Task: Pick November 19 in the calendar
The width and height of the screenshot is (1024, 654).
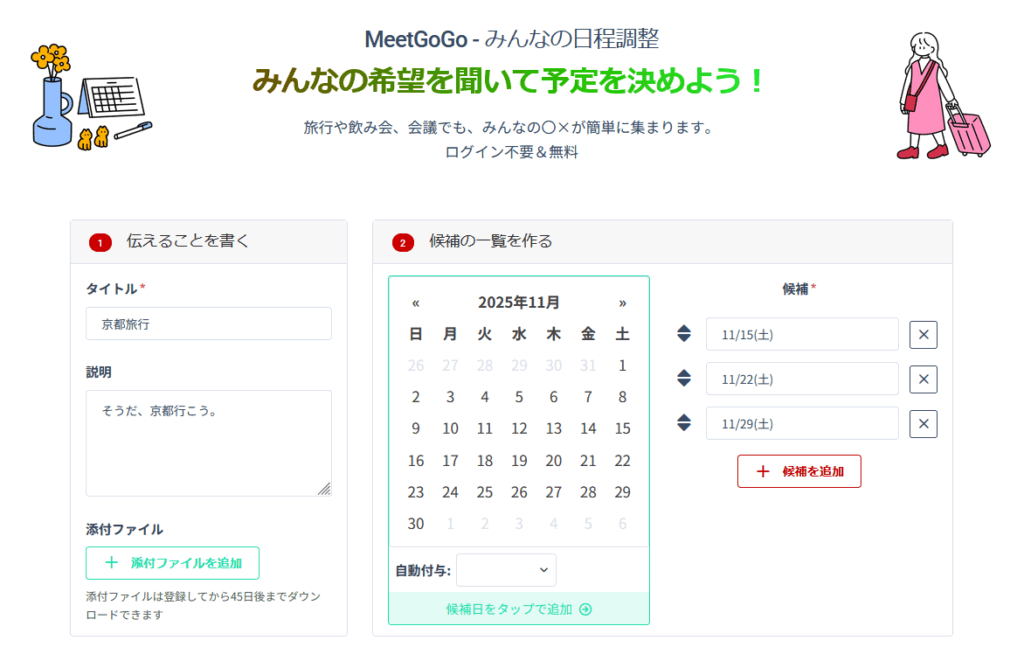Action: pyautogui.click(x=519, y=461)
